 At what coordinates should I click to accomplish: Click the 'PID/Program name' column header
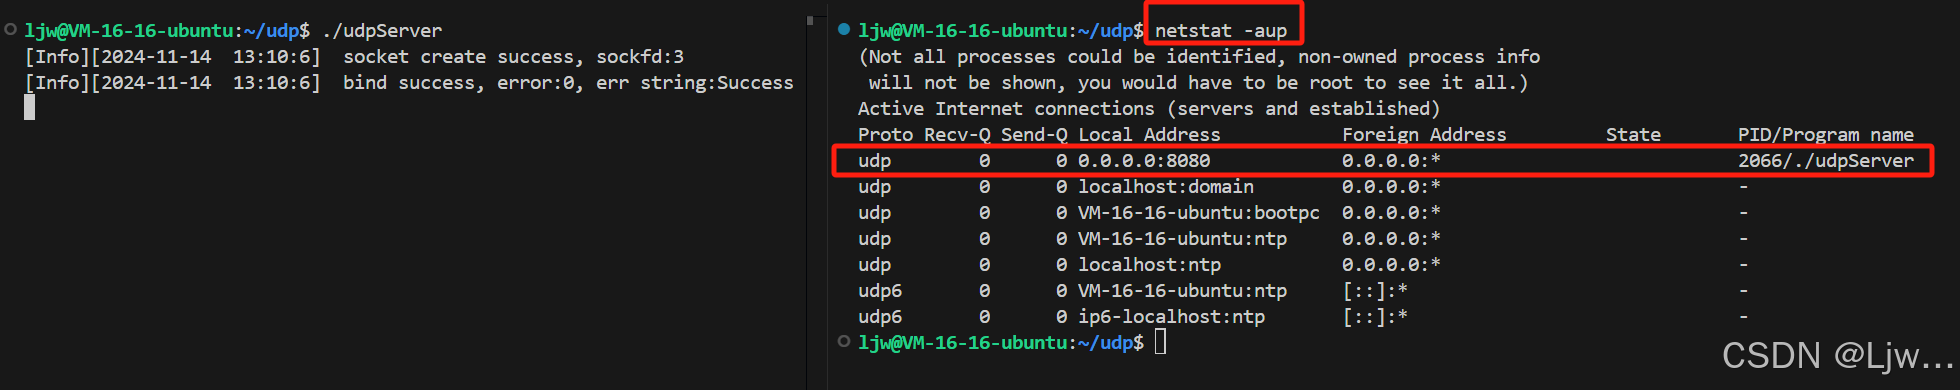(1826, 135)
